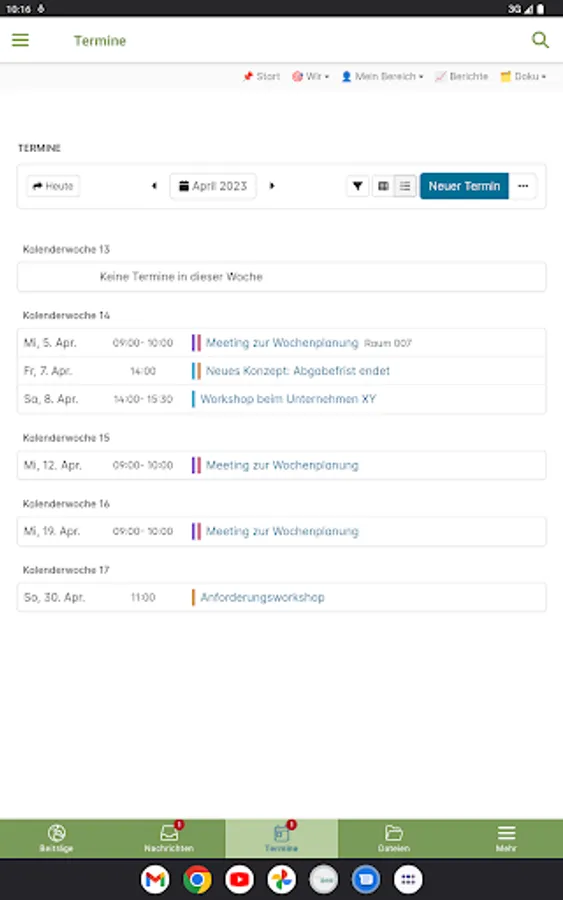Open the hamburger menu icon

pos(20,40)
